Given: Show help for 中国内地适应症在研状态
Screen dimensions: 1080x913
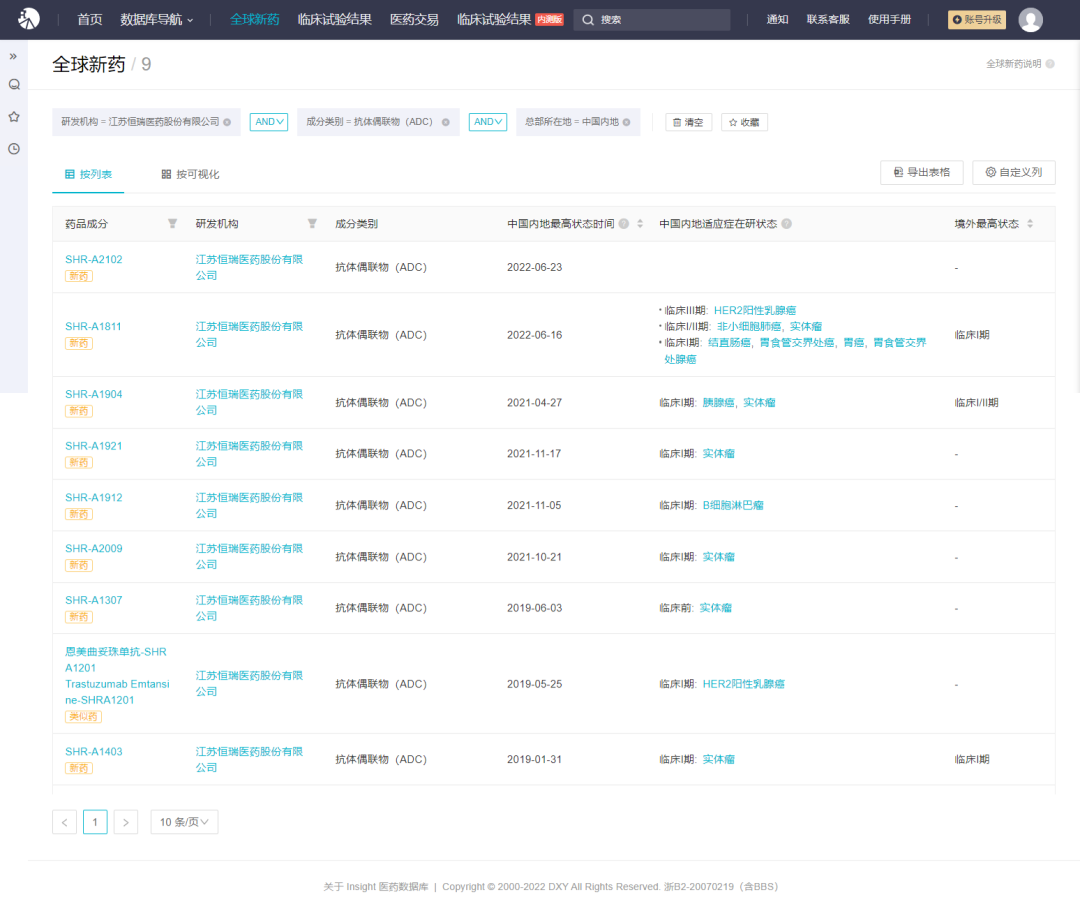Looking at the screenshot, I should [x=787, y=223].
